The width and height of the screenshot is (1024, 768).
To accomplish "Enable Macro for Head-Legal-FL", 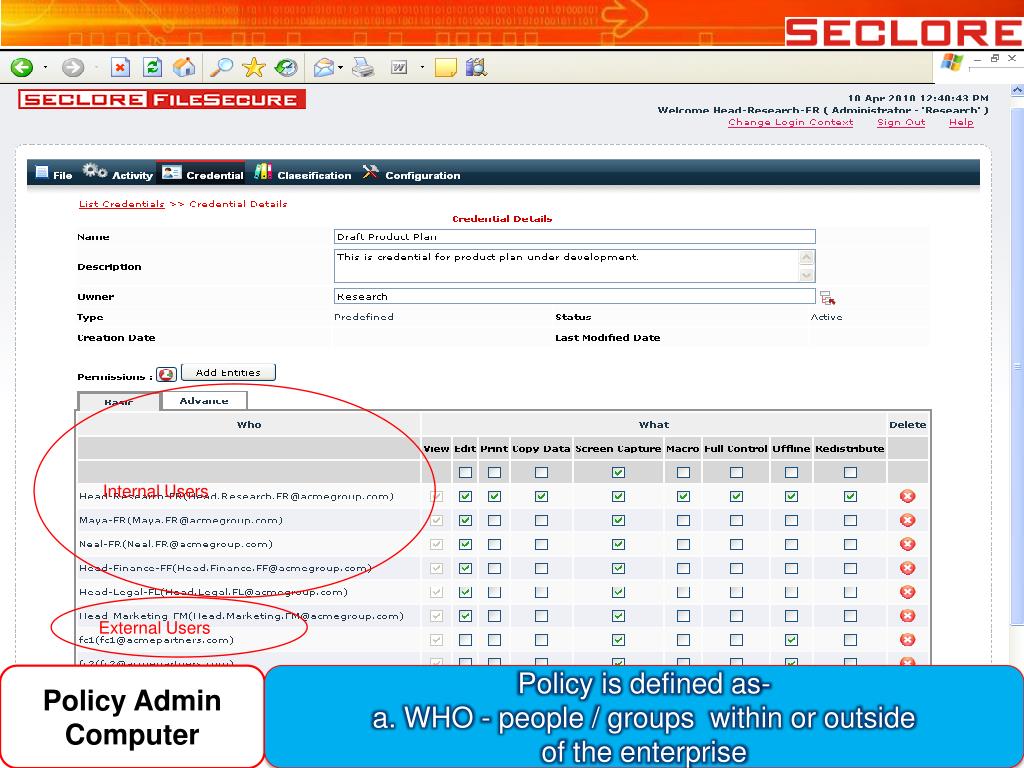I will pyautogui.click(x=683, y=592).
